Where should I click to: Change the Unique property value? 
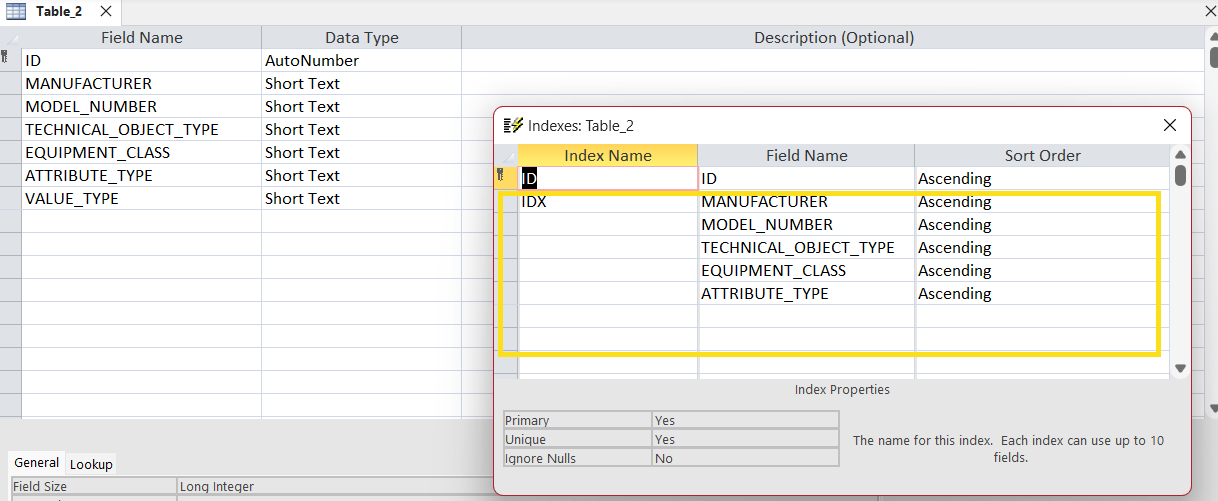pos(744,440)
